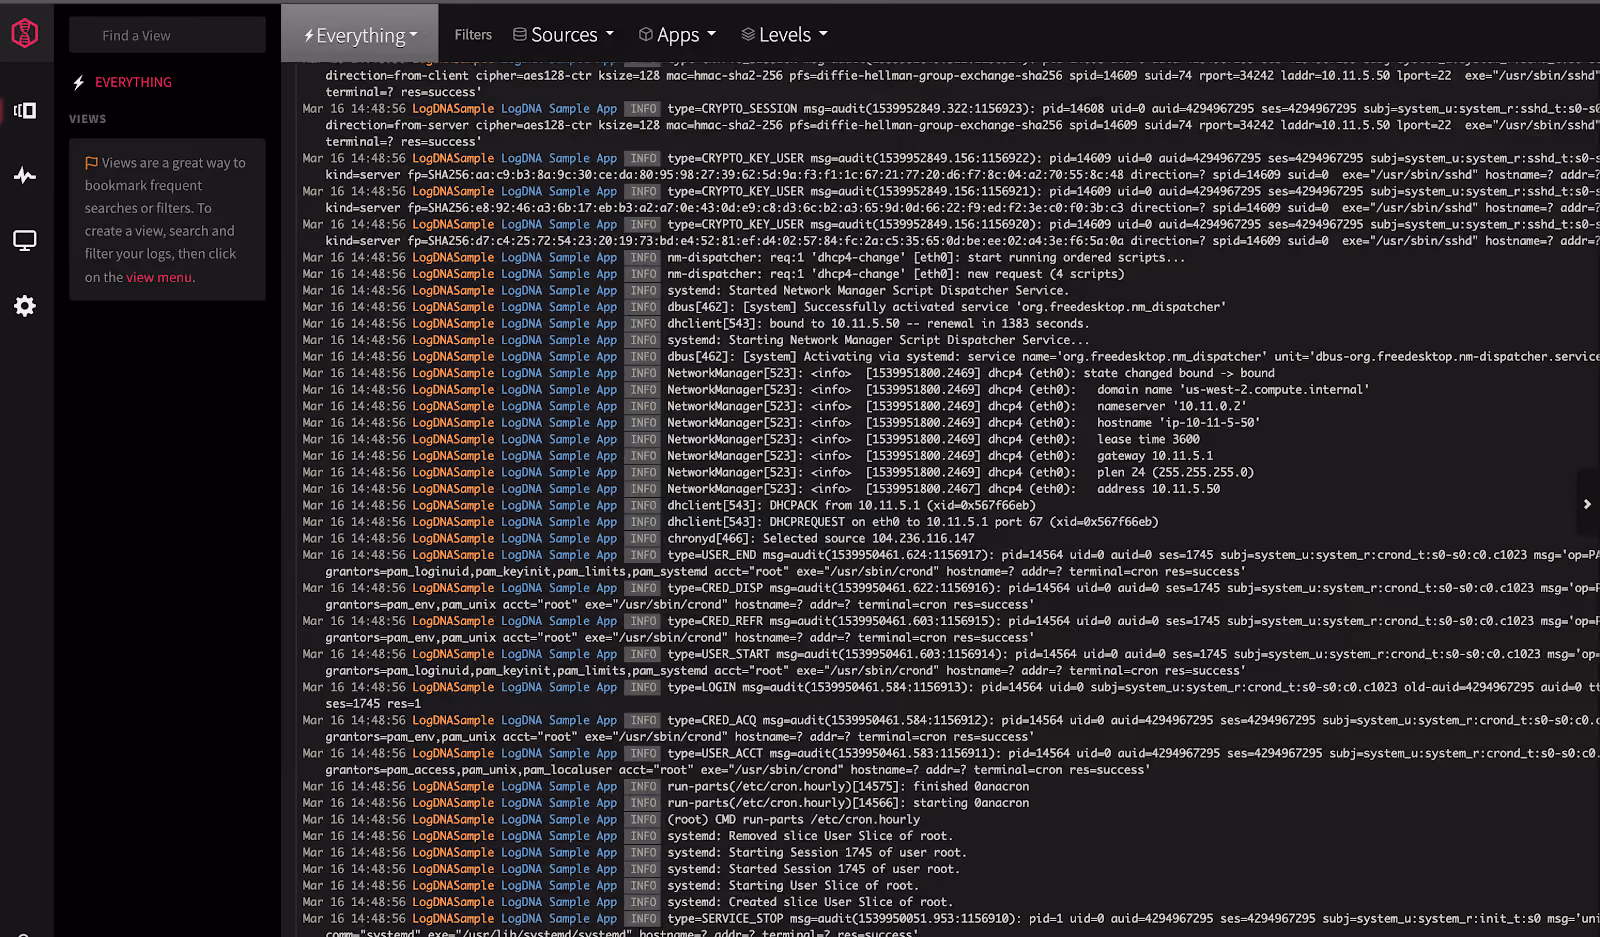Open the Settings gear icon
The height and width of the screenshot is (937, 1600).
[x=25, y=306]
